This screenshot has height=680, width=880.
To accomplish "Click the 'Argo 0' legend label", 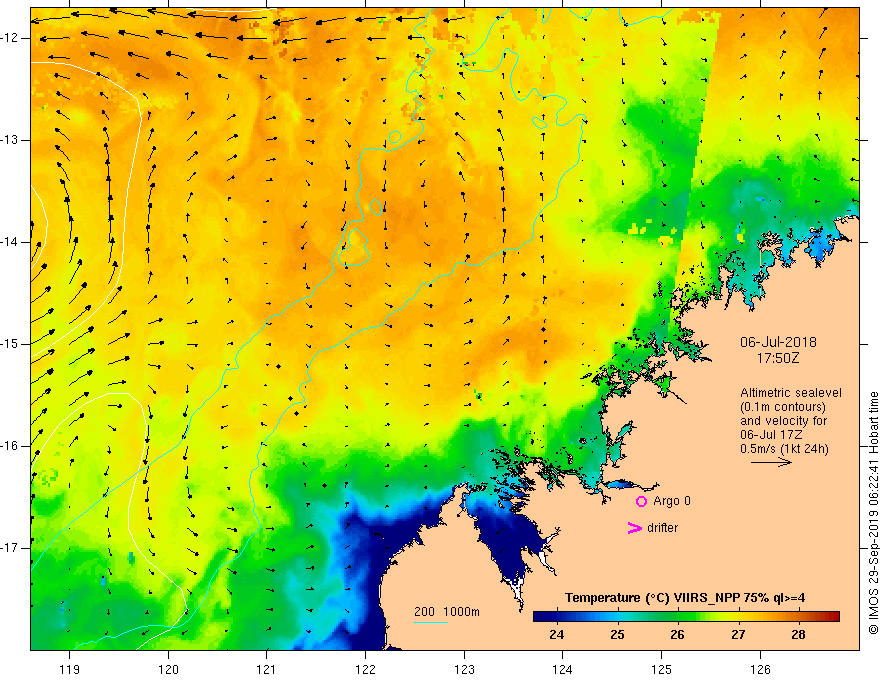I will click(672, 501).
